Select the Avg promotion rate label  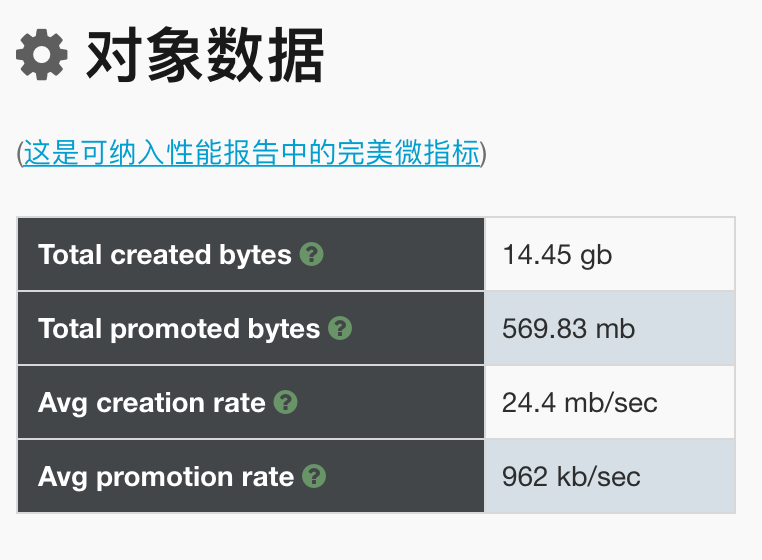(x=166, y=476)
